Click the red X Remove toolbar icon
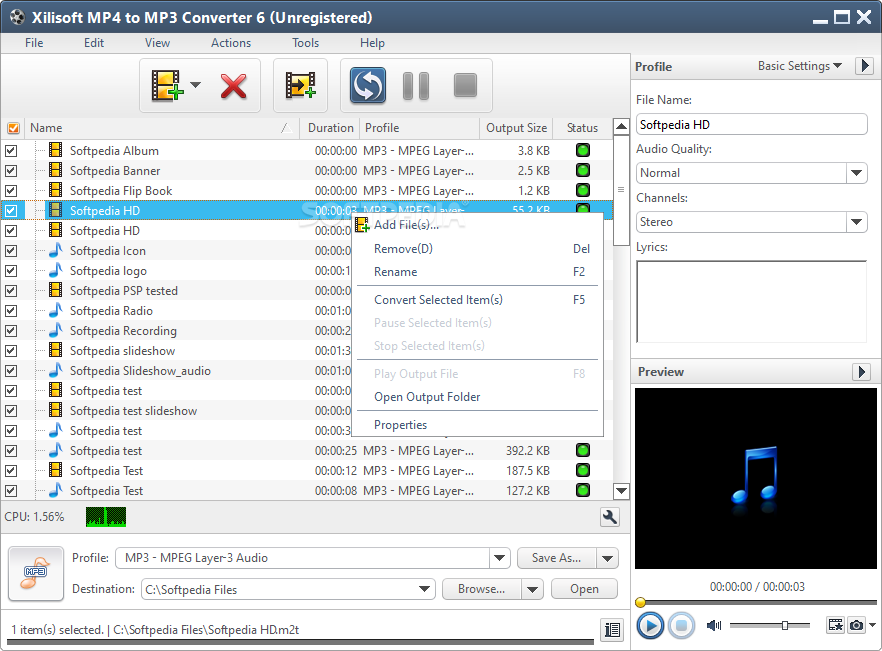This screenshot has width=882, height=651. (233, 86)
